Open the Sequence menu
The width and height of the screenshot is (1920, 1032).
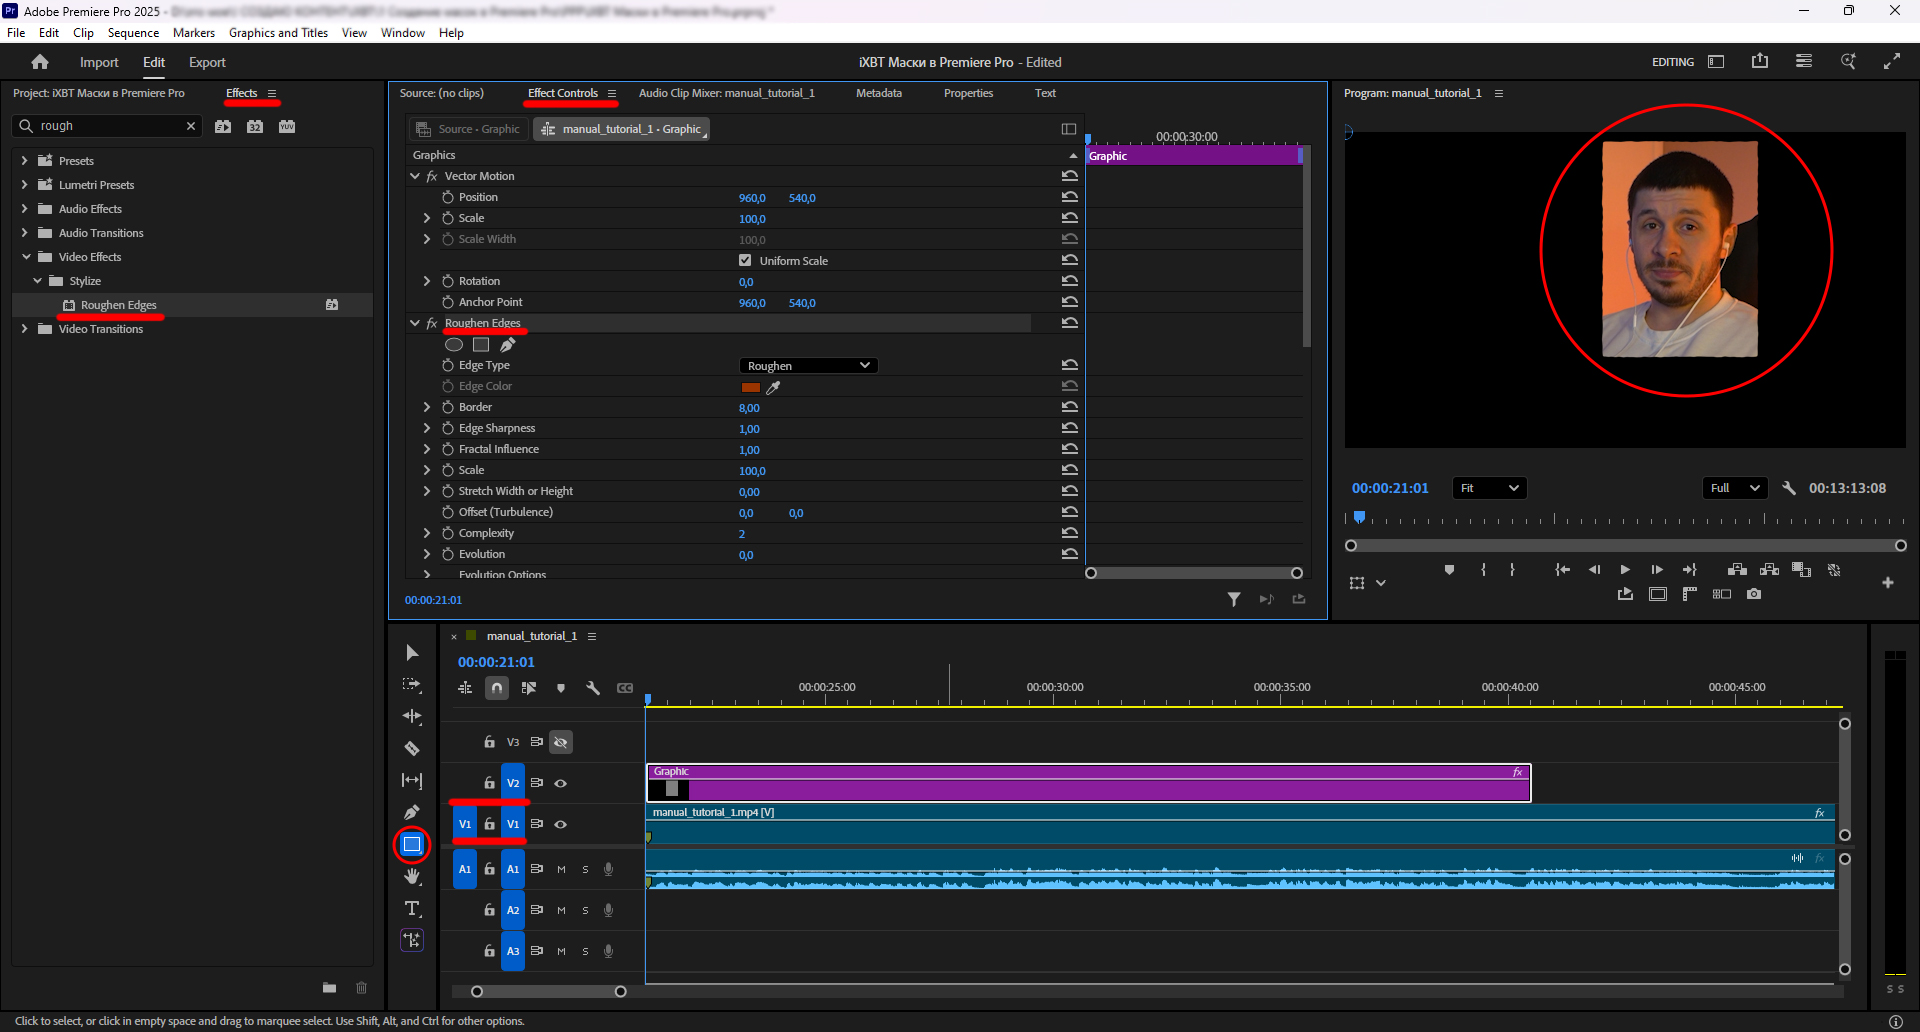click(x=133, y=33)
